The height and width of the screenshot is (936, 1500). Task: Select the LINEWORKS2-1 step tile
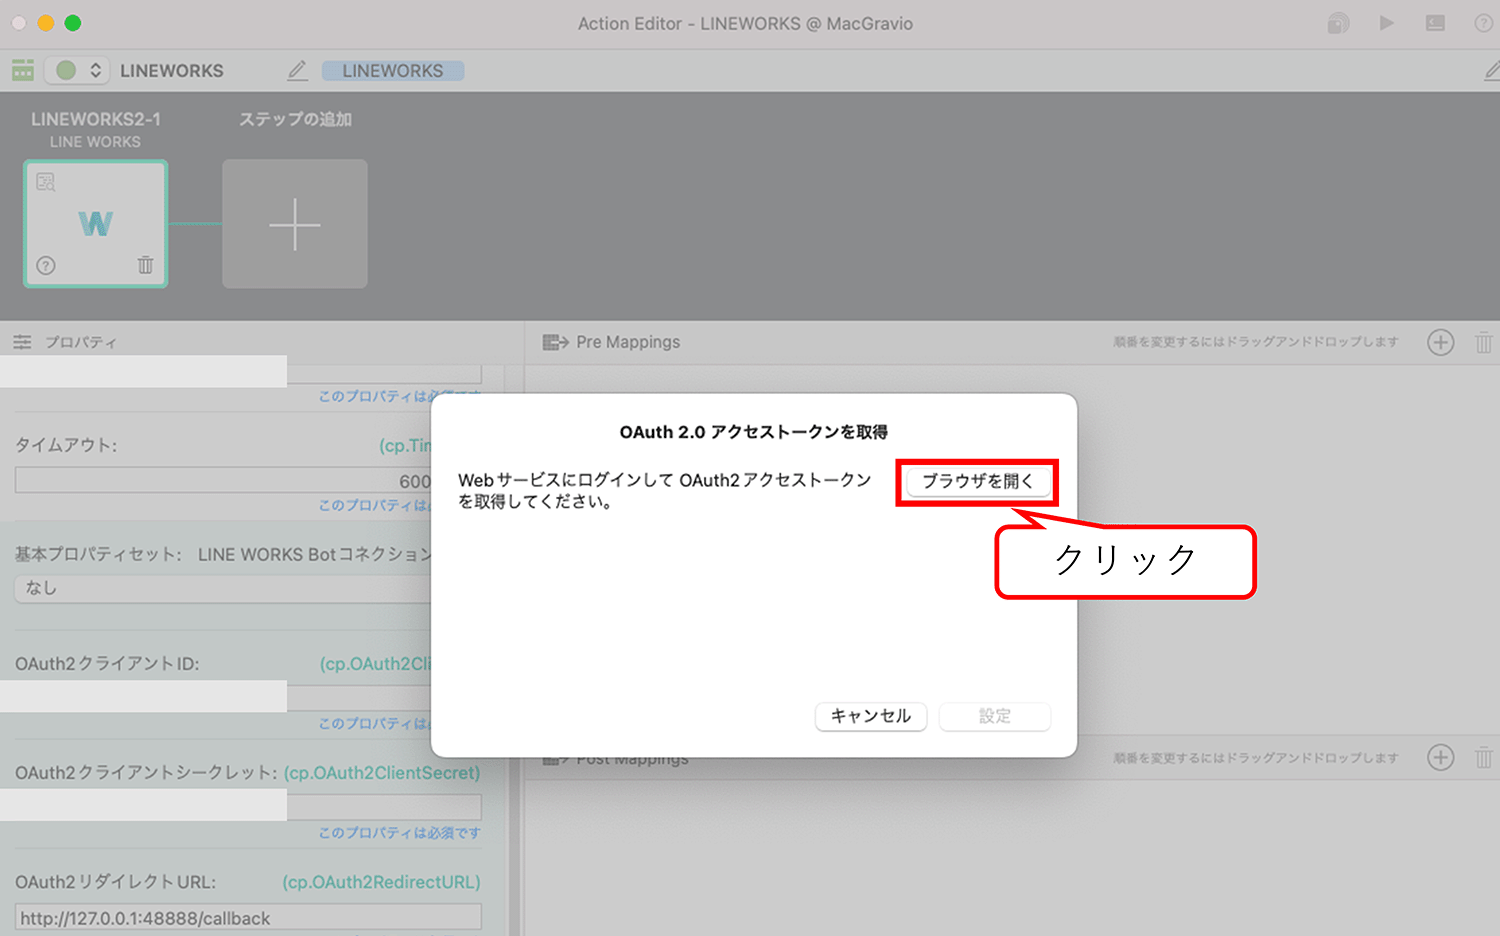pos(96,224)
